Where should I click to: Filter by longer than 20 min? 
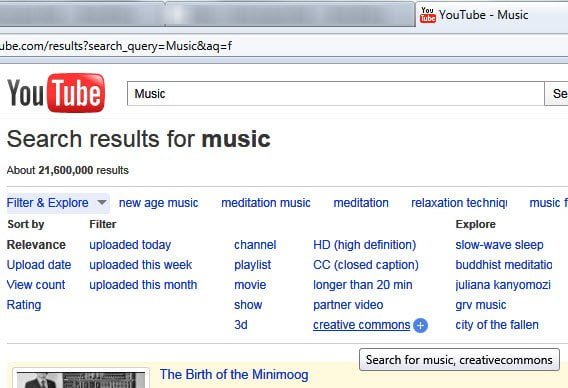click(x=363, y=285)
